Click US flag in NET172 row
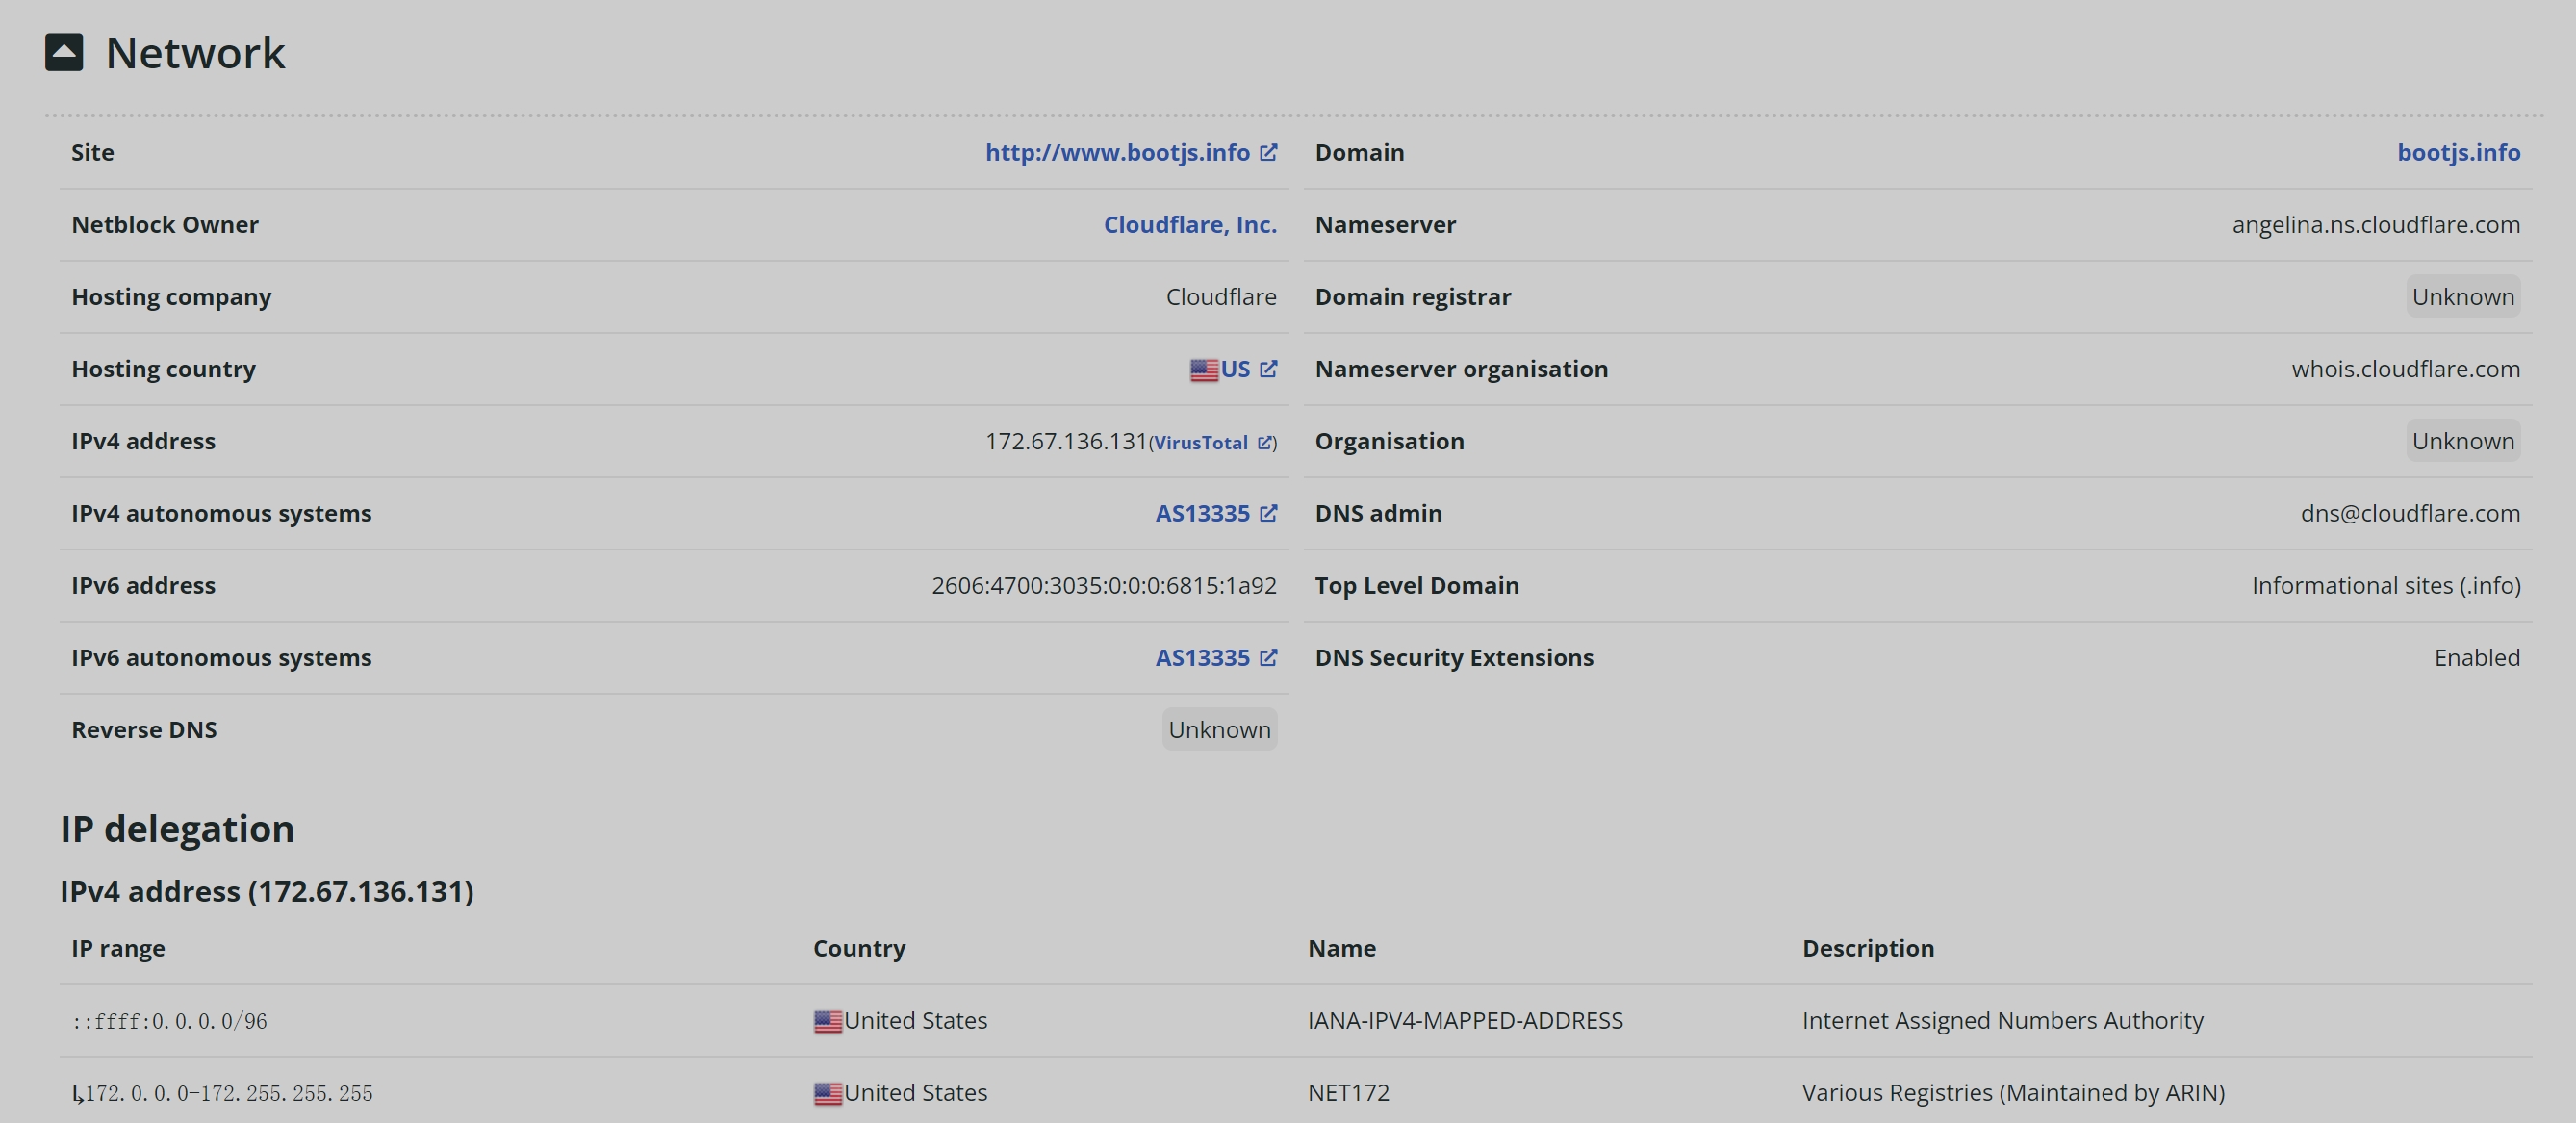This screenshot has width=2576, height=1123. pos(828,1093)
